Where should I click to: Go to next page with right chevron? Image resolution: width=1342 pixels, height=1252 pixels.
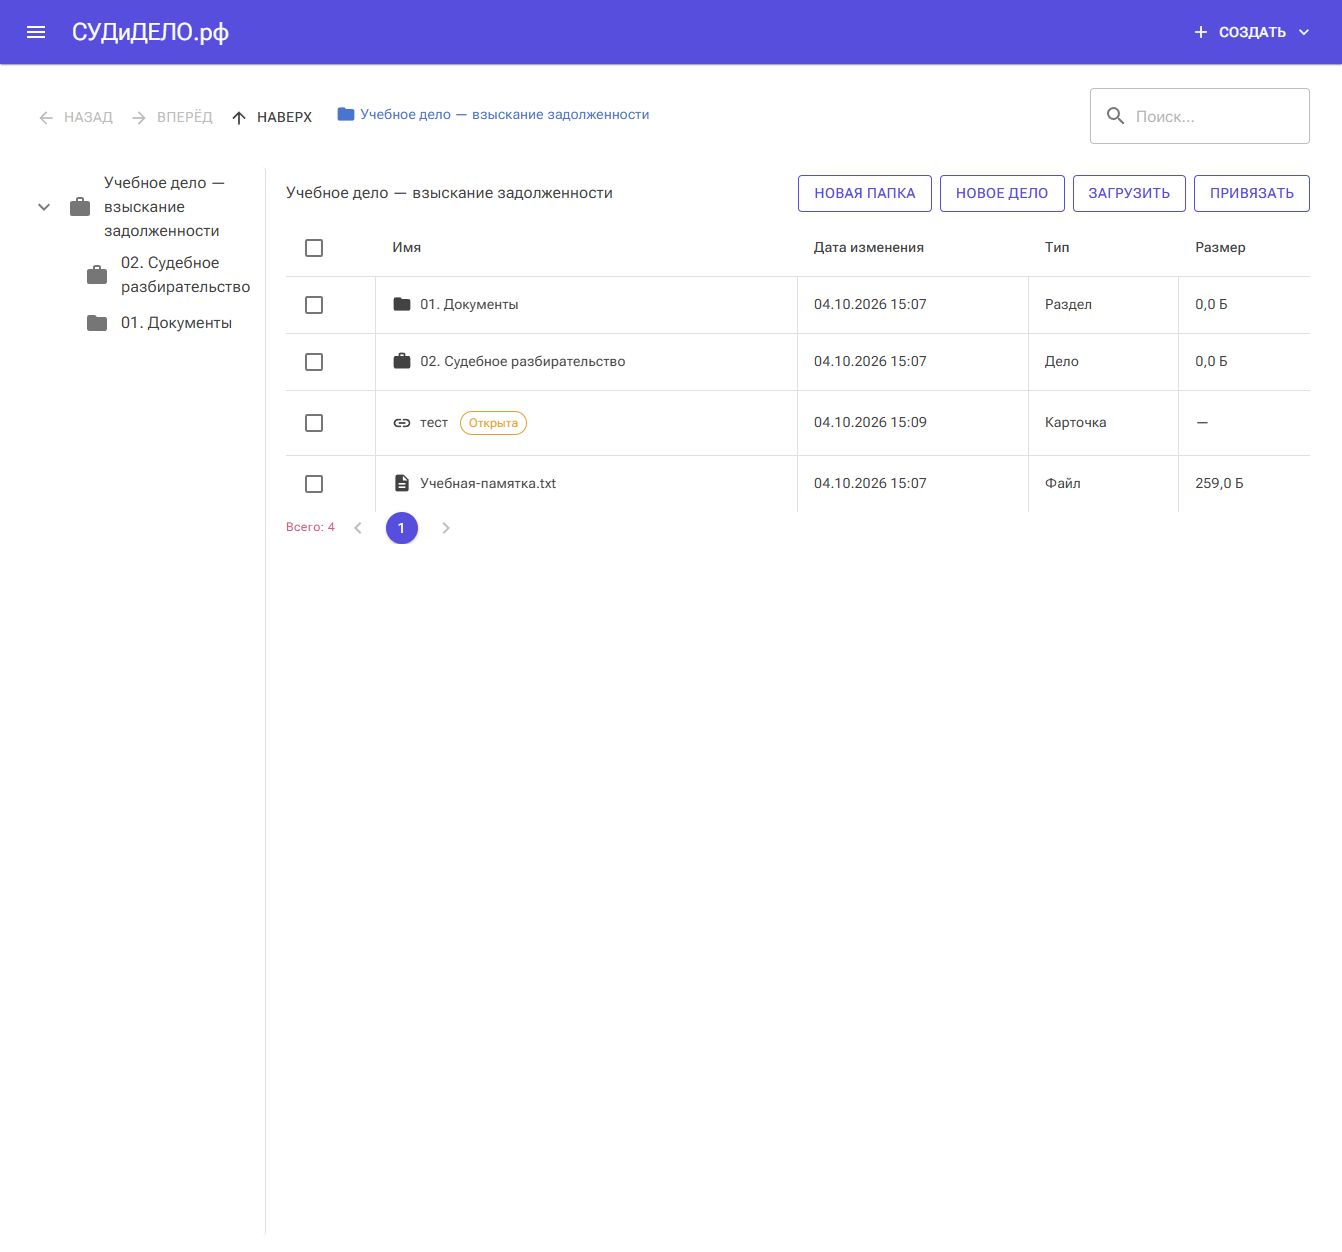point(446,528)
